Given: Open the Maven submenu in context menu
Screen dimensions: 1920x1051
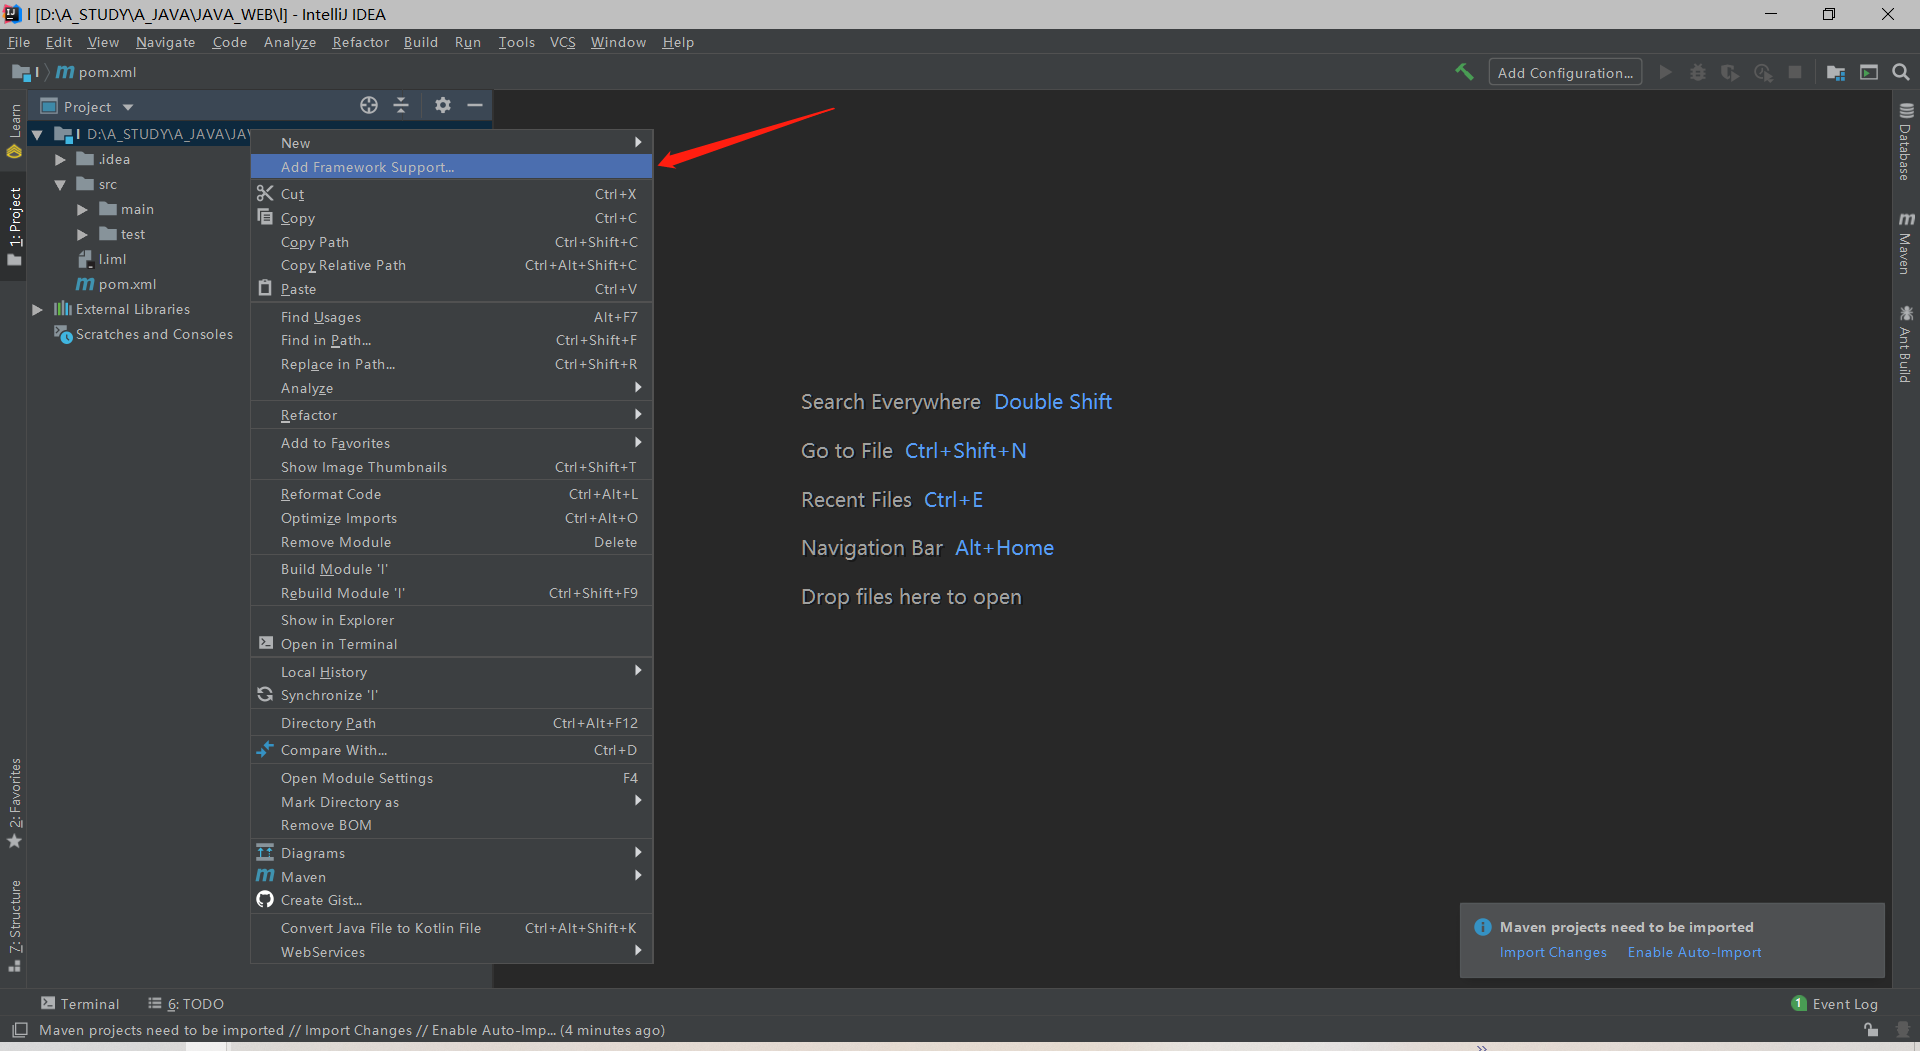Looking at the screenshot, I should tap(451, 877).
